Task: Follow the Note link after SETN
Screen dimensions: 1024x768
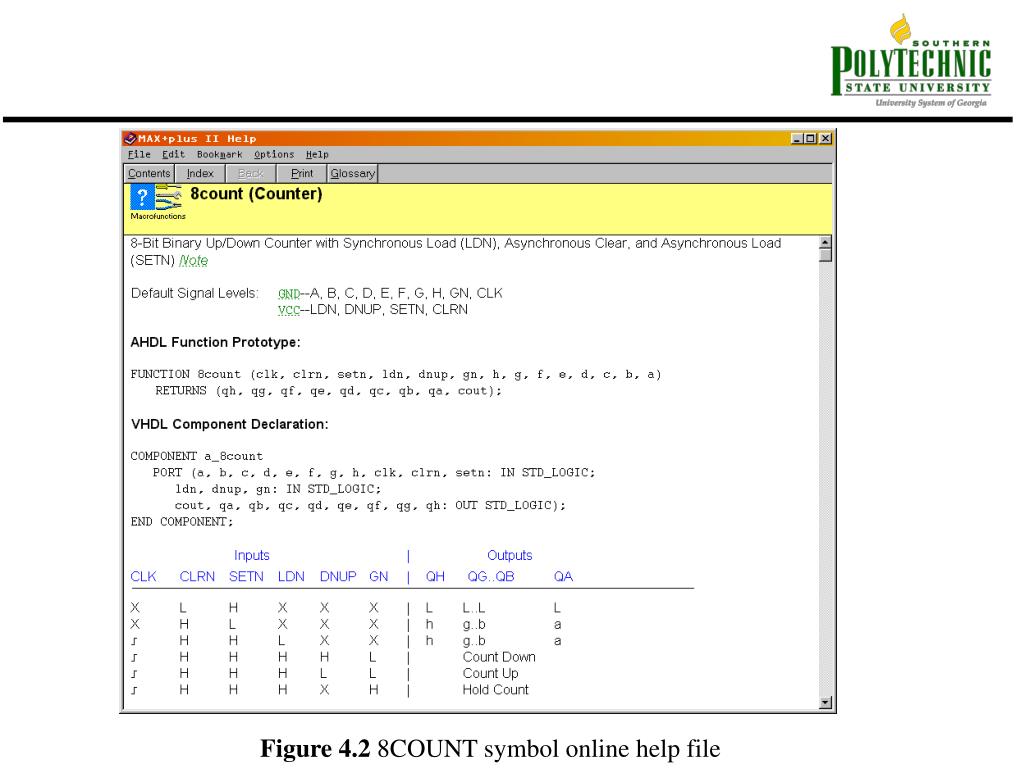Action: (193, 261)
